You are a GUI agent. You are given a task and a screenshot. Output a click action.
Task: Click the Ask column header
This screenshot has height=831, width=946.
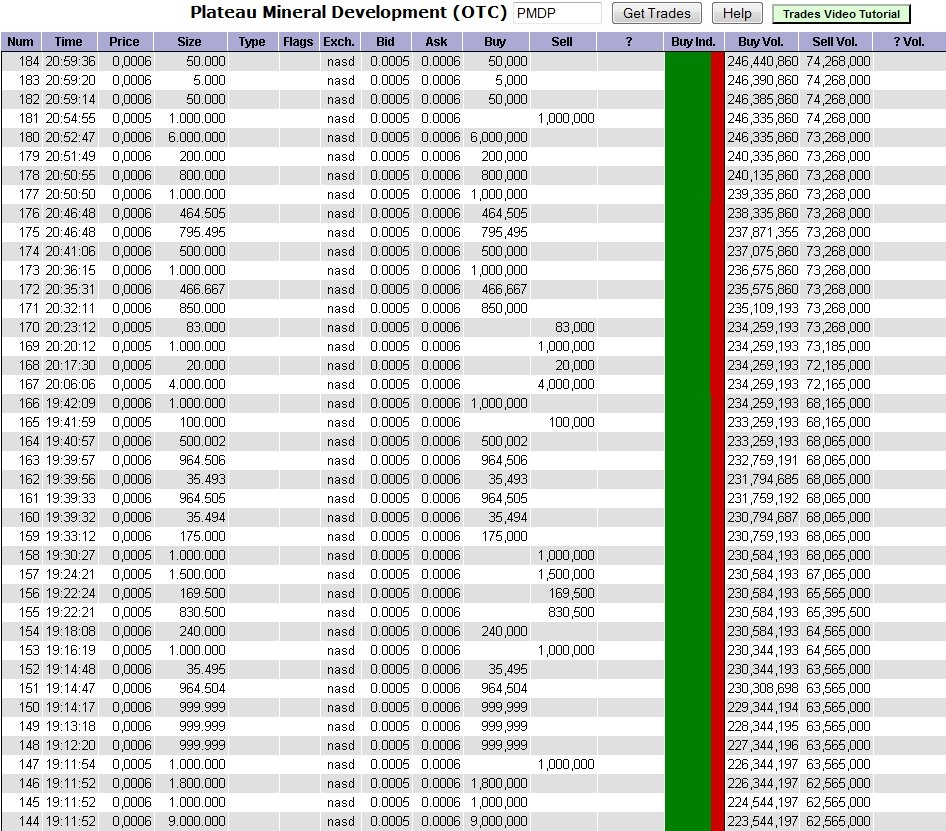click(436, 42)
